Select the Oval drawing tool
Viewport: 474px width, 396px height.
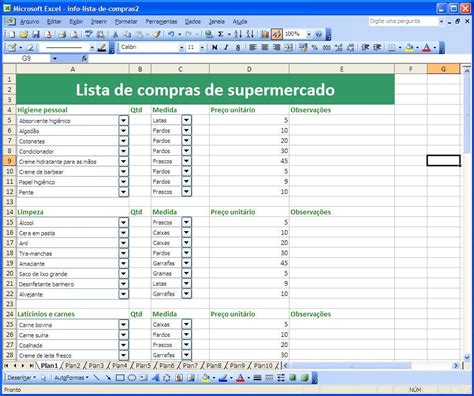(x=132, y=378)
